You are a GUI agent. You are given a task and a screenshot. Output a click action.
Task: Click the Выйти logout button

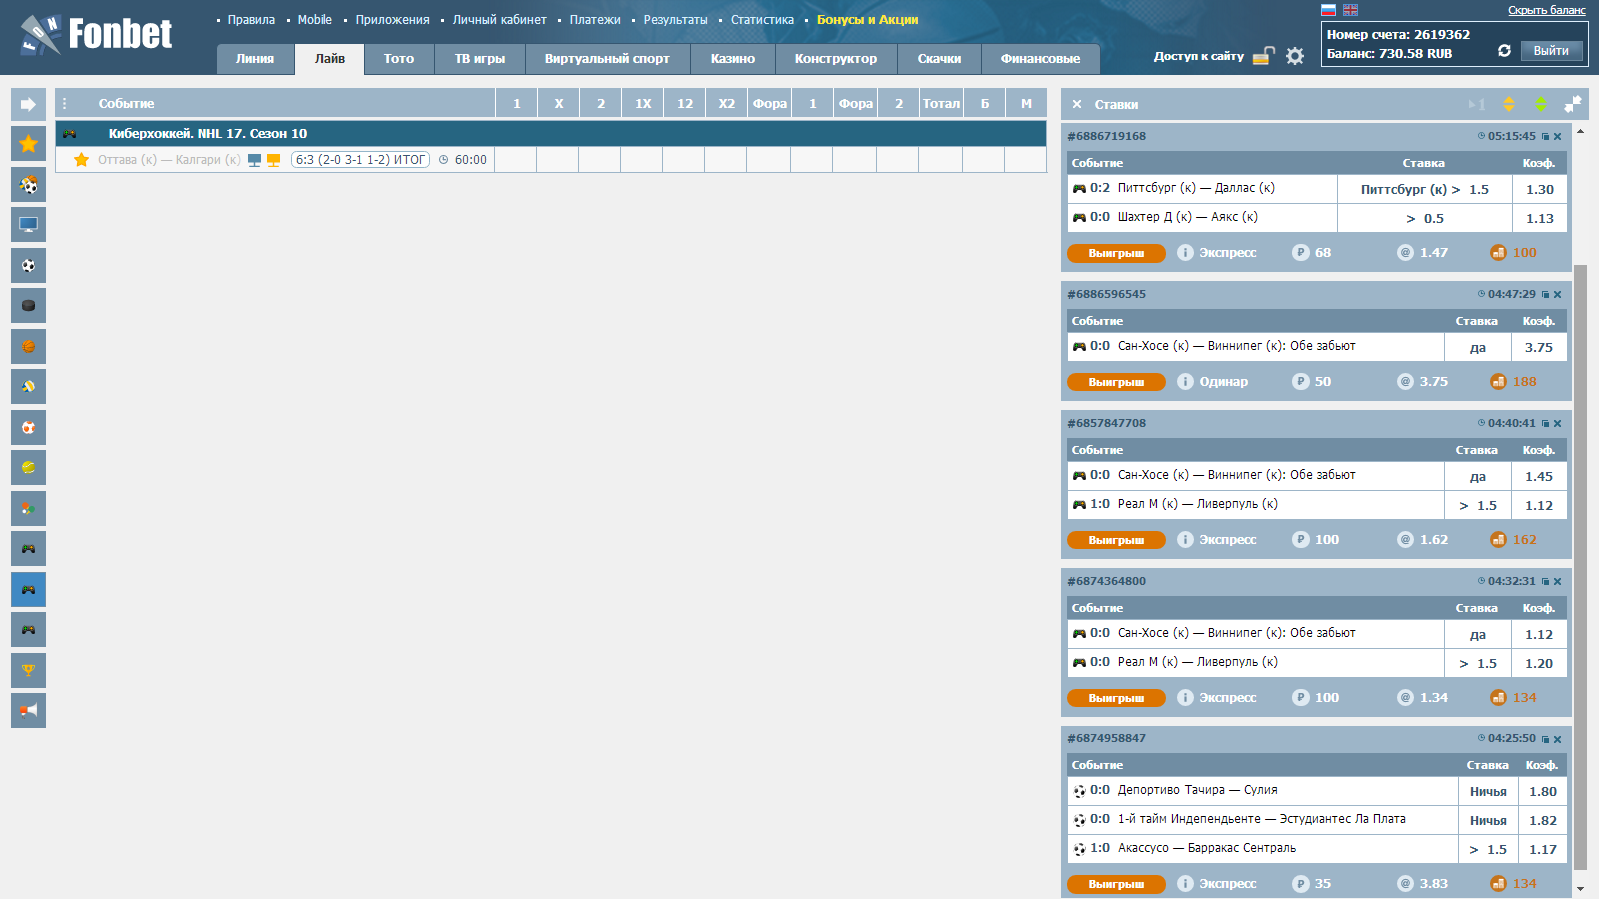pyautogui.click(x=1551, y=51)
